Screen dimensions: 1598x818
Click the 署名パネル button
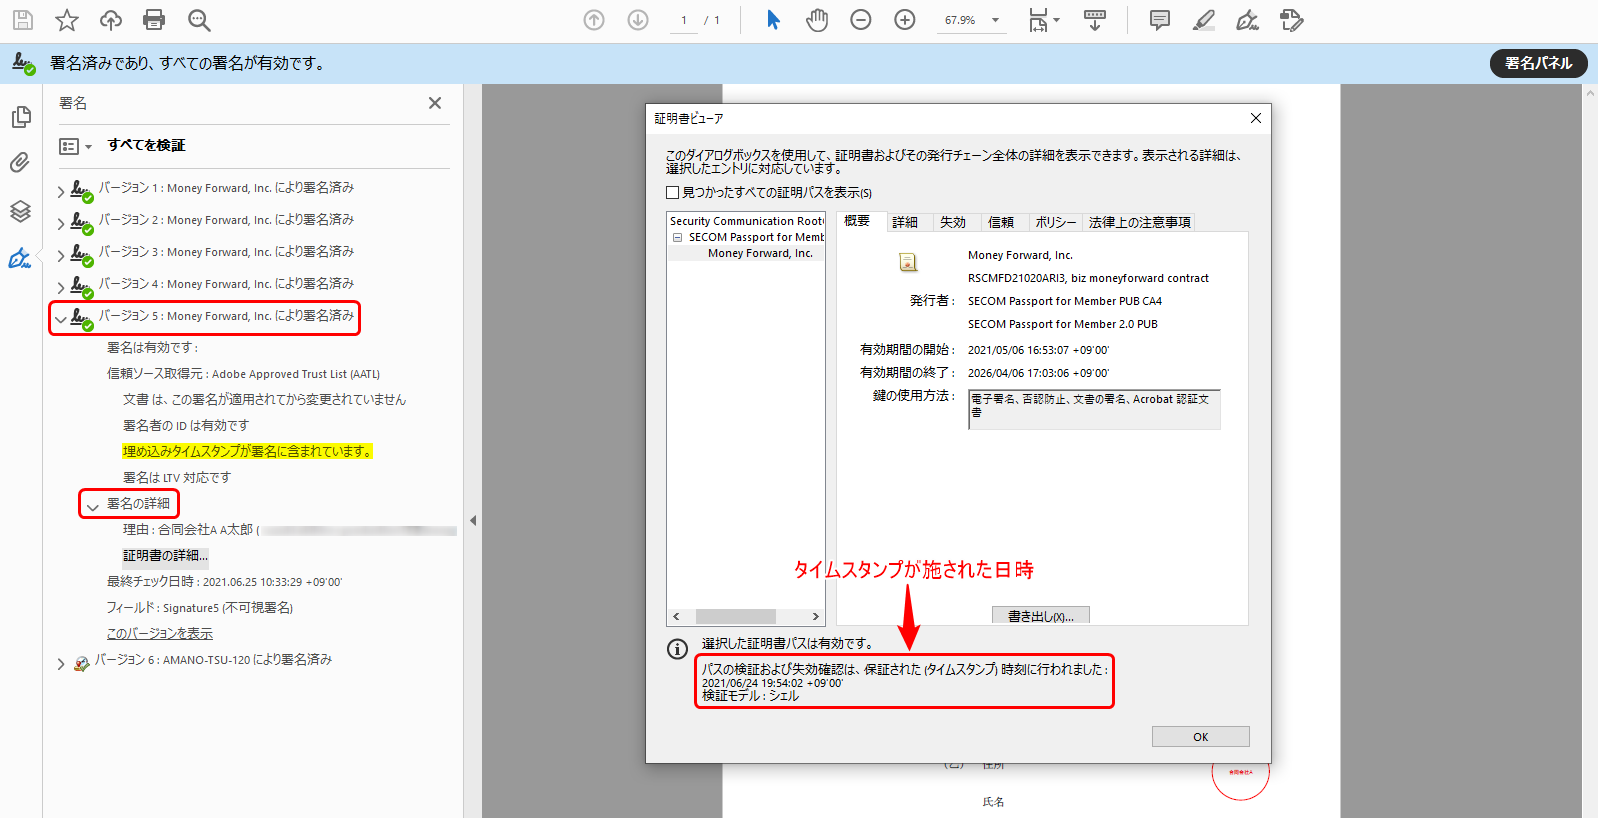coord(1539,63)
